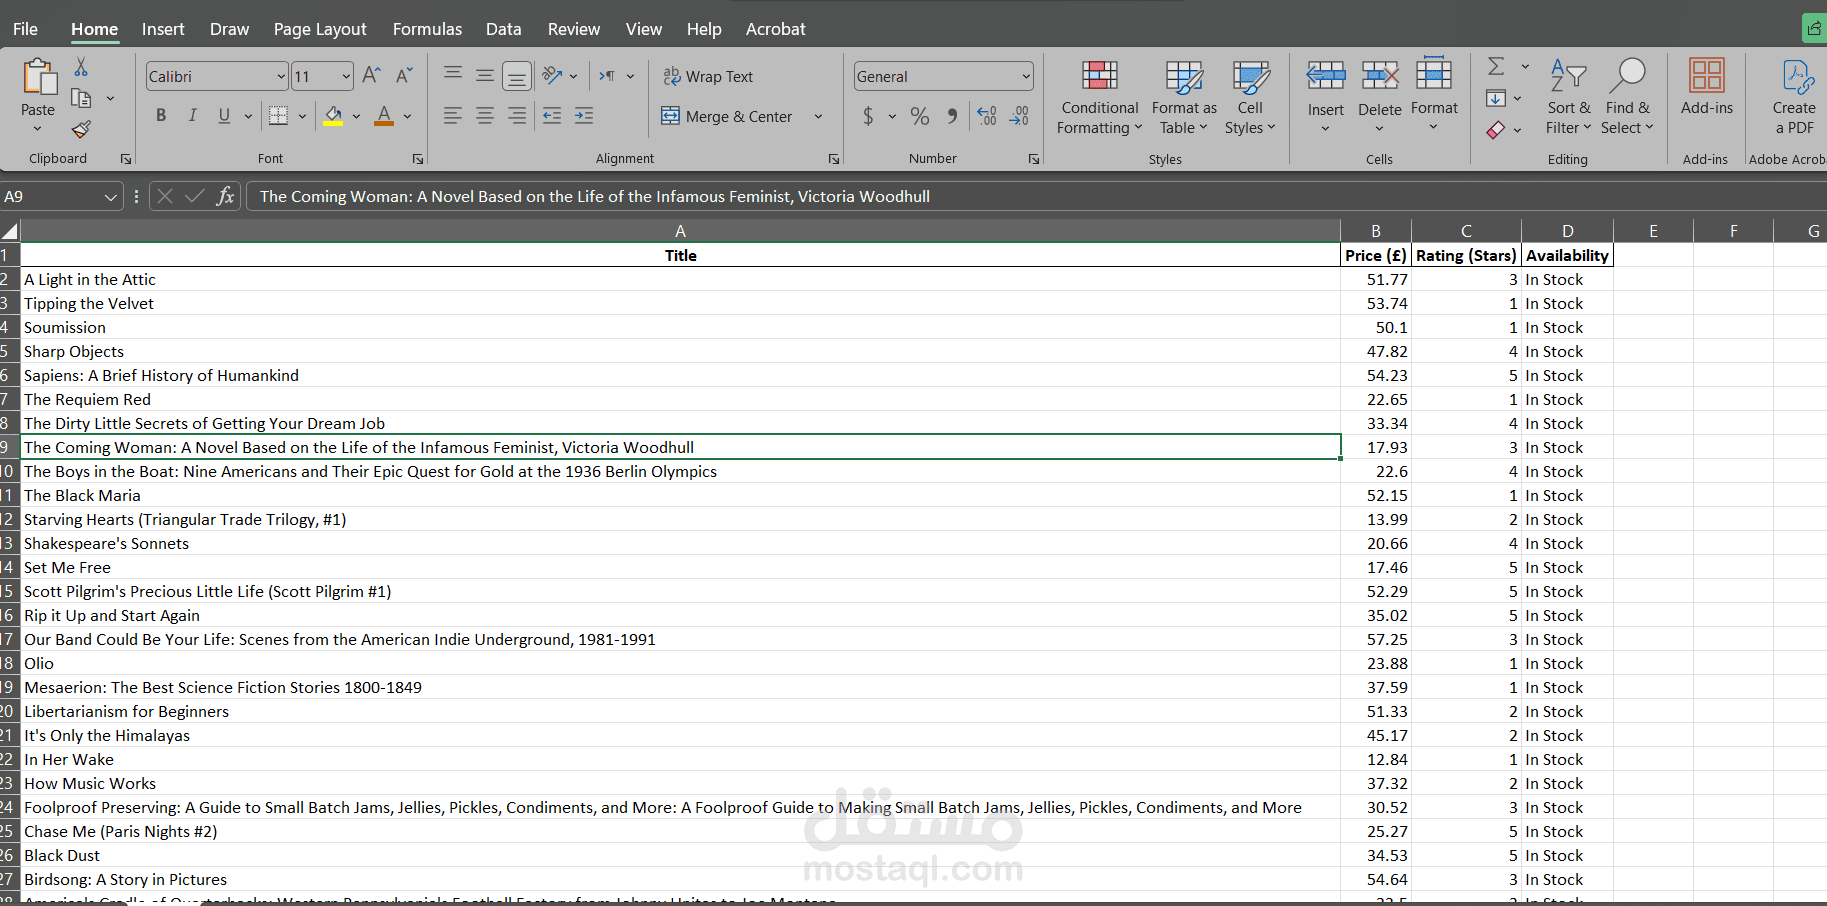Apply the Percent Style number format
Viewport: 1827px width, 906px height.
click(919, 116)
